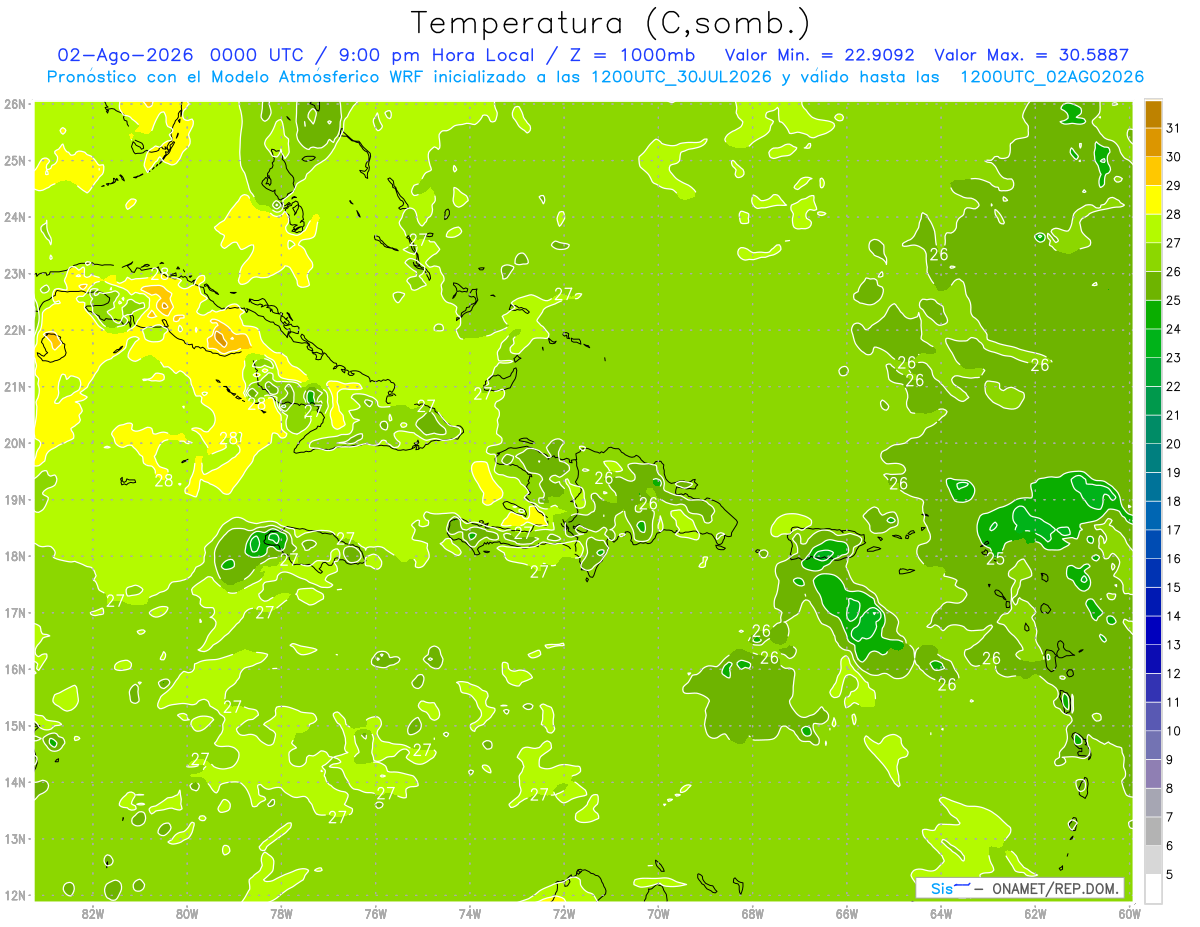Click the "1200UTC_30JUL2026" initialization time text
The width and height of the screenshot is (1200, 927).
[x=681, y=77]
